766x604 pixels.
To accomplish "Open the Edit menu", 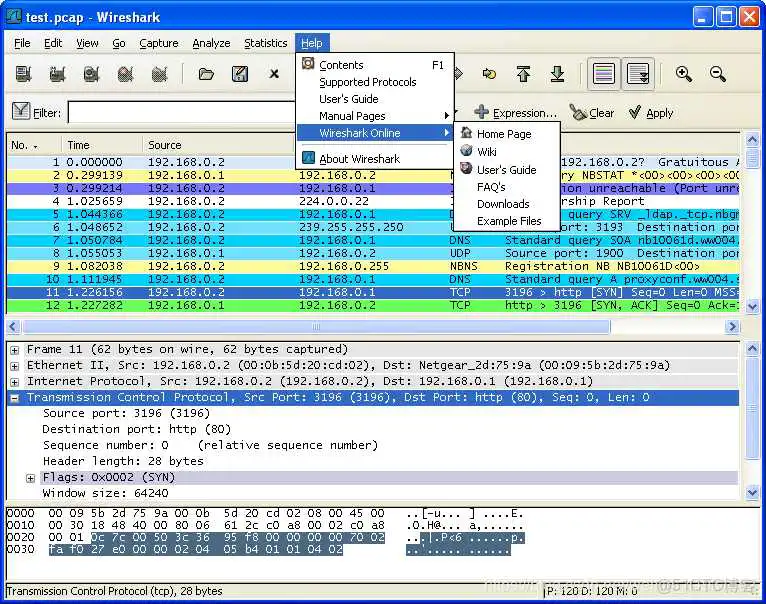I will click(53, 43).
